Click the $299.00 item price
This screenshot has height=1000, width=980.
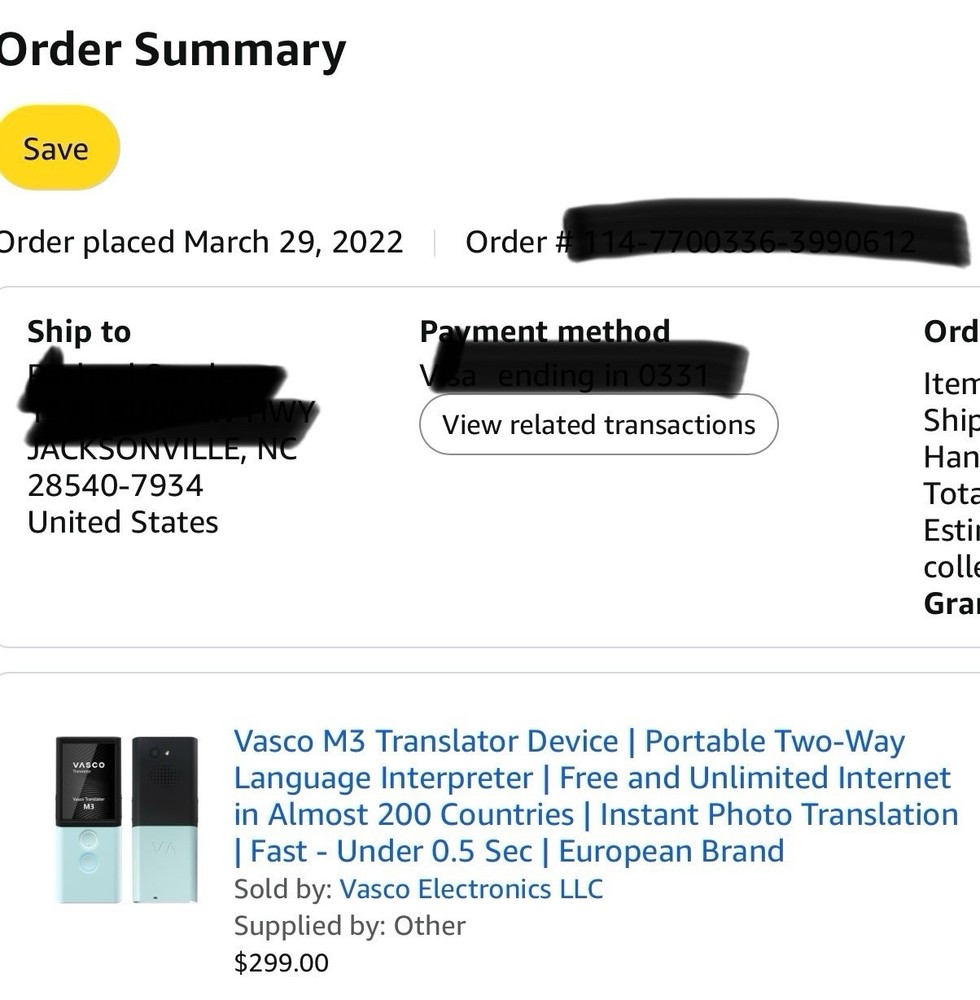pos(281,962)
